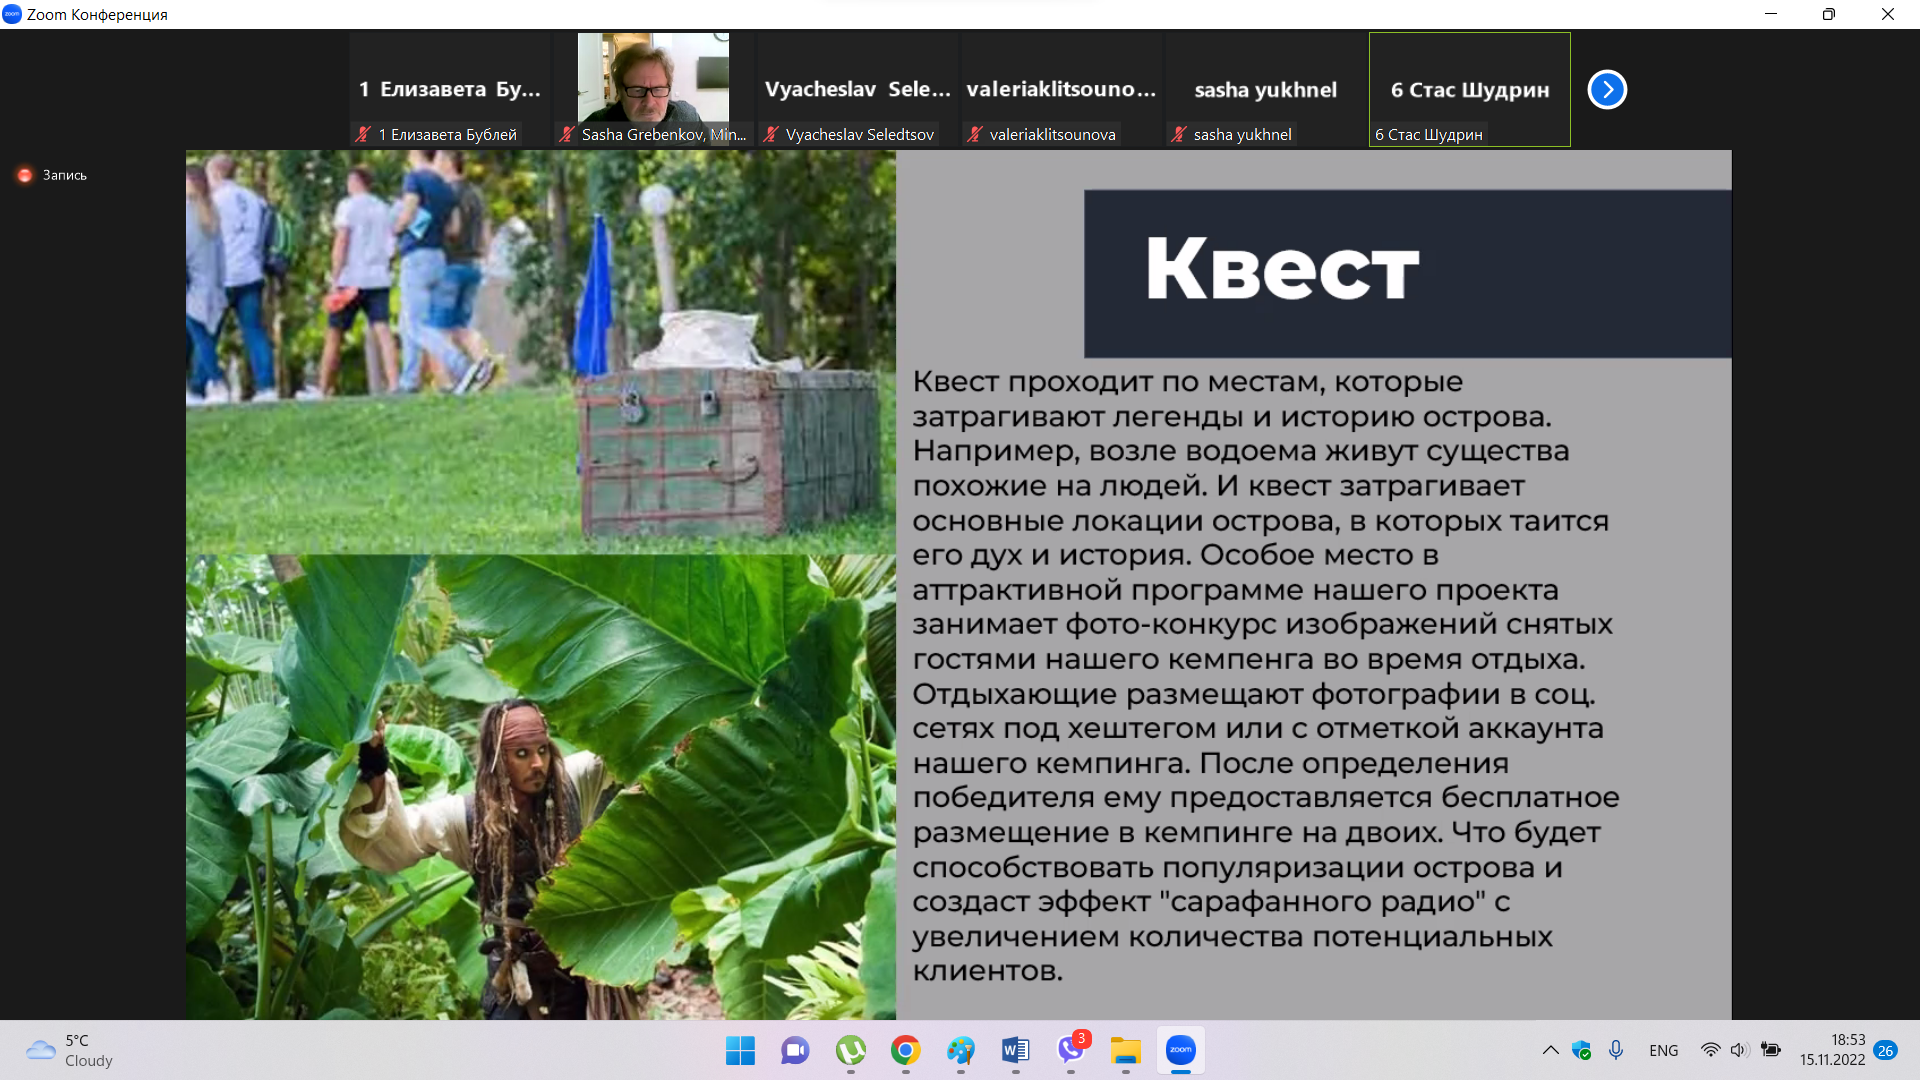This screenshot has width=1920, height=1080.
Task: Click the muted mic icon of Sasha Grebenkov
Action: point(567,134)
